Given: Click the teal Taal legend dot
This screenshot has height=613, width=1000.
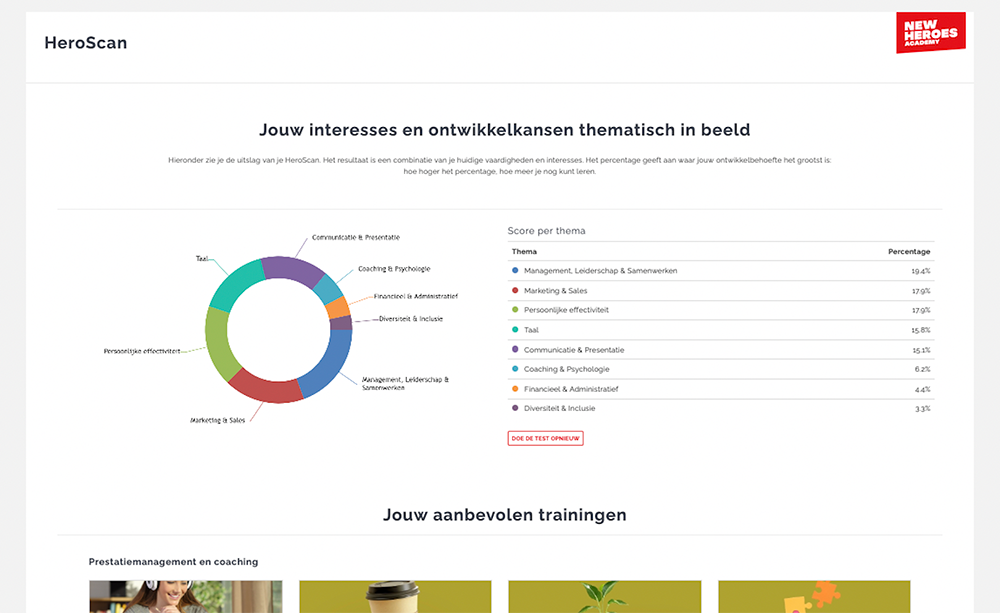Looking at the screenshot, I should click(x=515, y=330).
